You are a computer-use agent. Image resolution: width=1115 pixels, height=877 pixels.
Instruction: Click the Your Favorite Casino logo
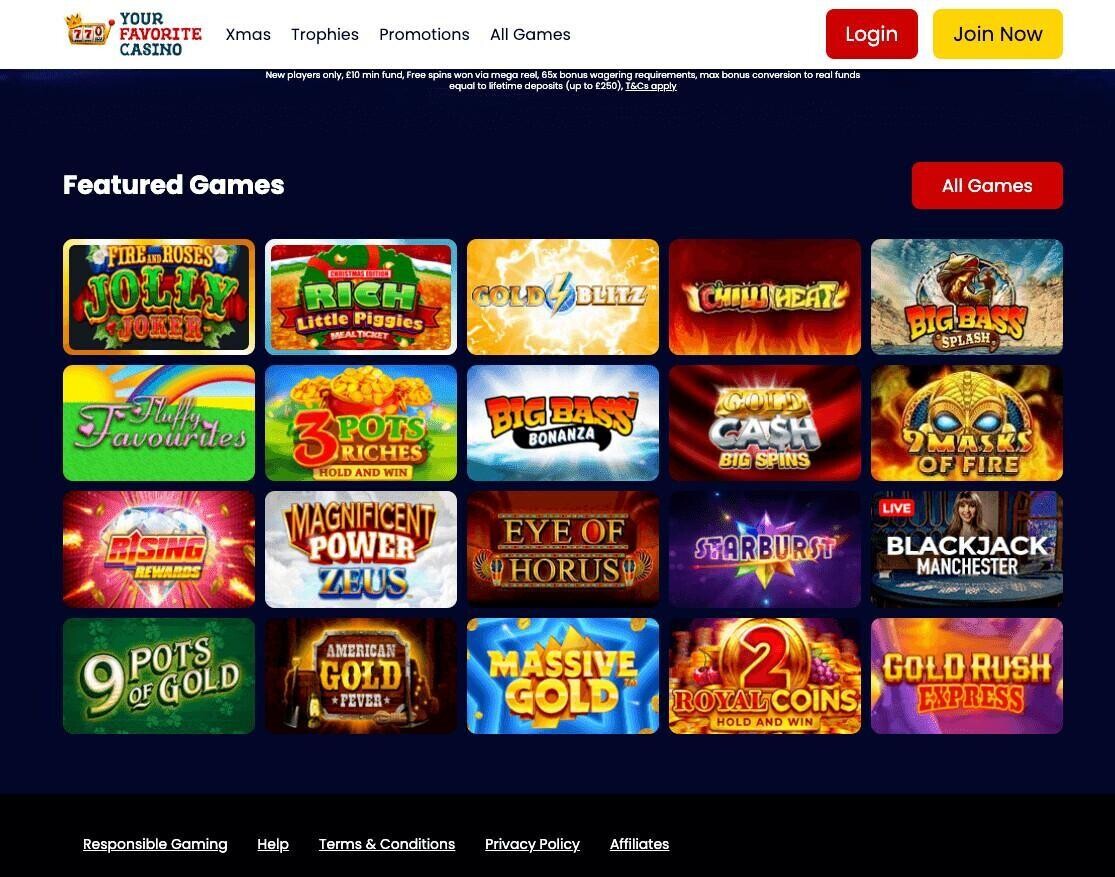coord(134,34)
